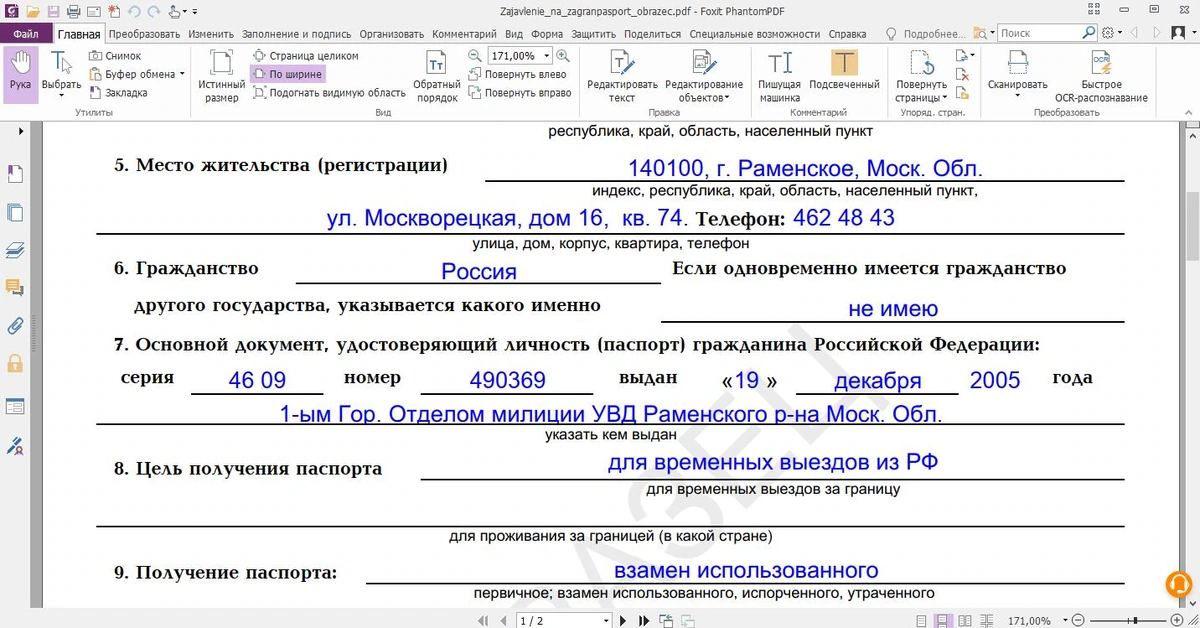Open Редактирование объектов dropdown

tap(704, 76)
